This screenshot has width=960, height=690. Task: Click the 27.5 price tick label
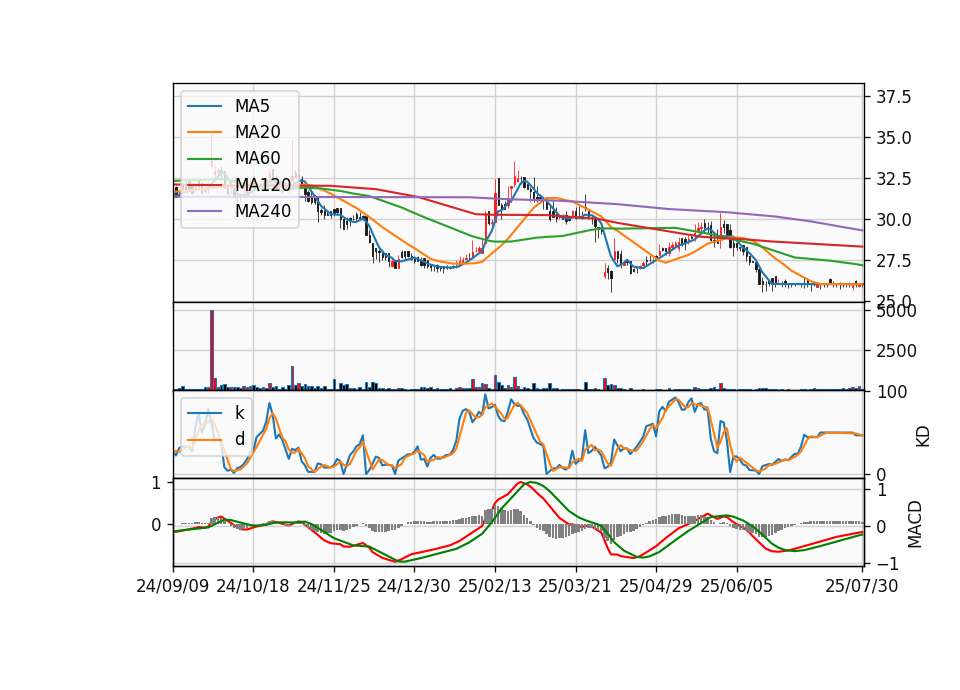point(893,261)
